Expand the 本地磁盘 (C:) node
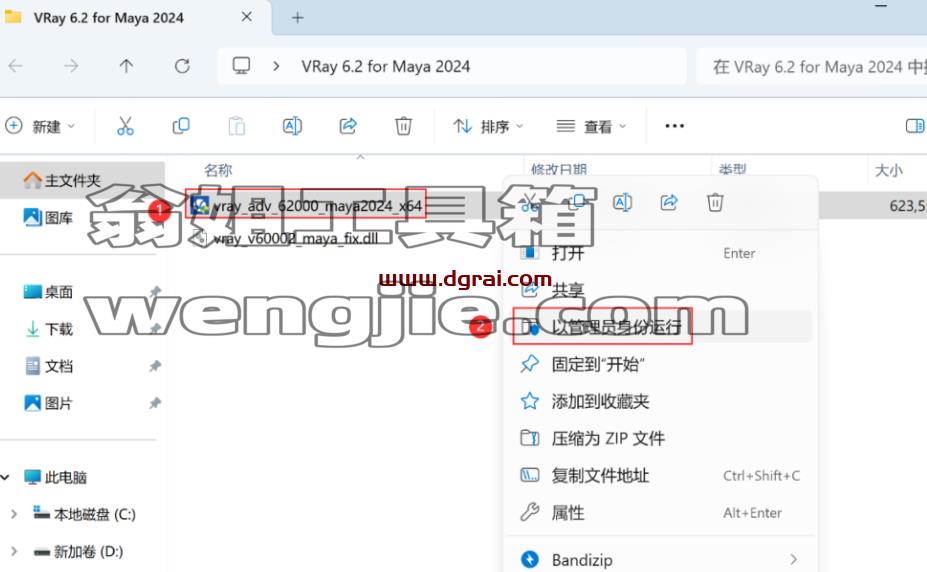Image resolution: width=927 pixels, height=572 pixels. click(x=14, y=514)
